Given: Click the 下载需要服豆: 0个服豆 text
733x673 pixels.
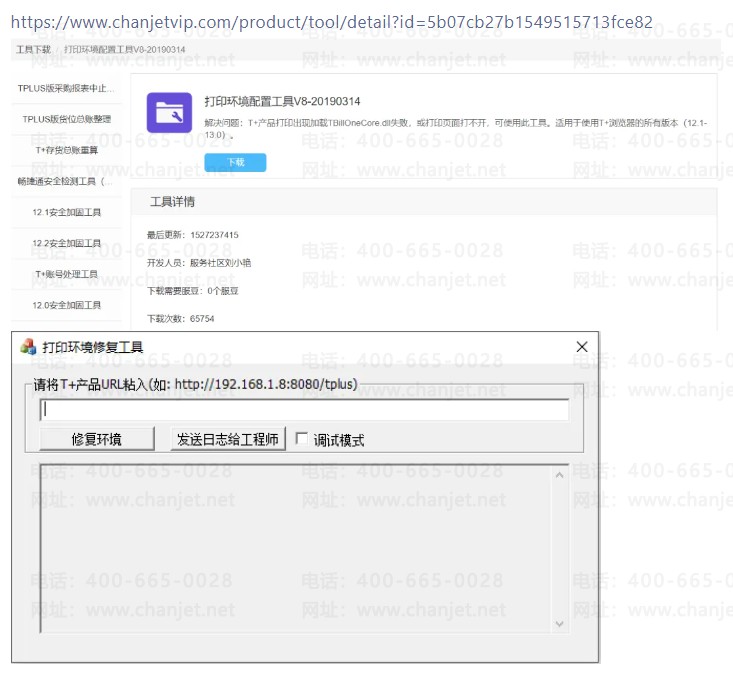Looking at the screenshot, I should click(193, 291).
